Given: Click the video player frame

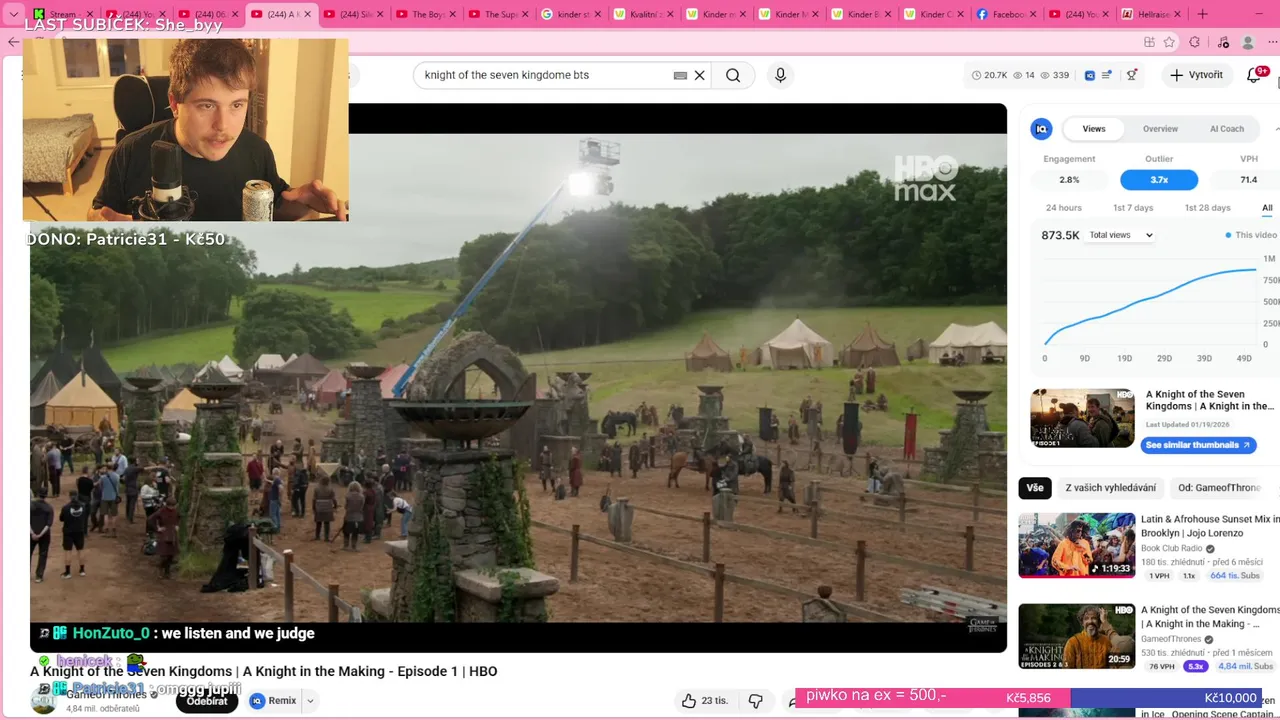Looking at the screenshot, I should (x=518, y=378).
